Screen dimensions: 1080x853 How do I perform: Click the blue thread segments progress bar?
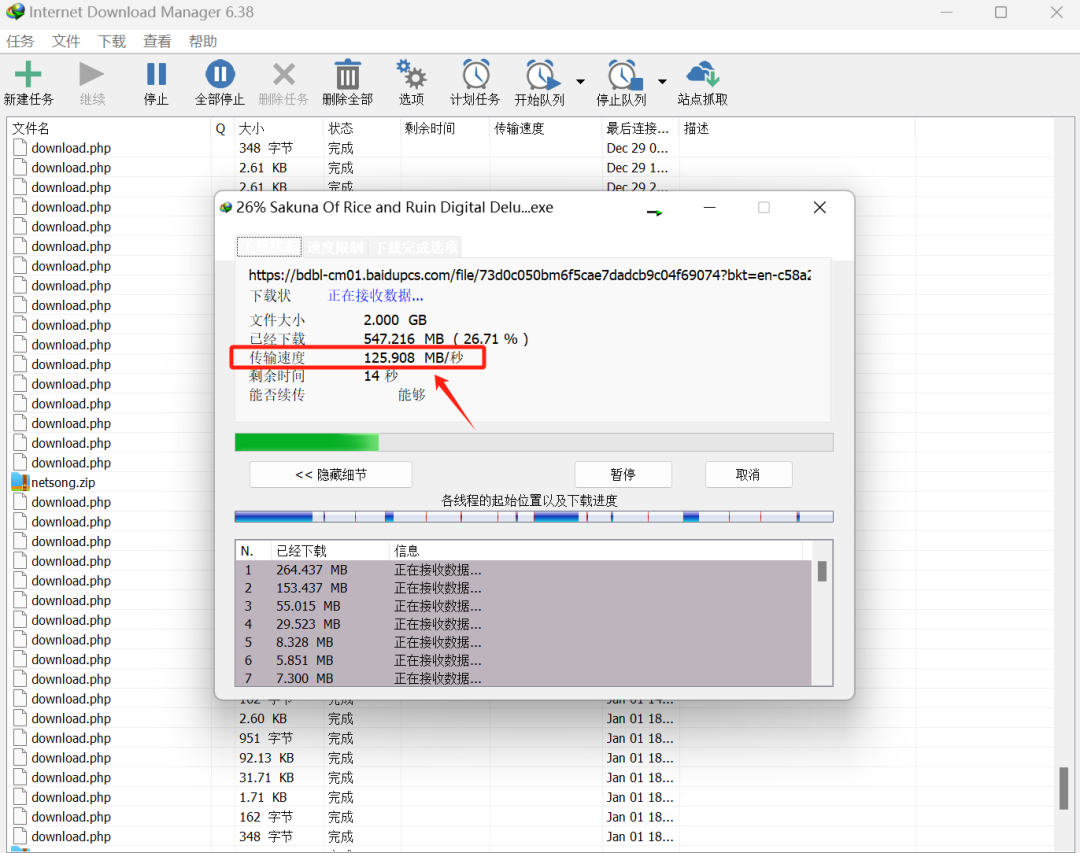[534, 517]
